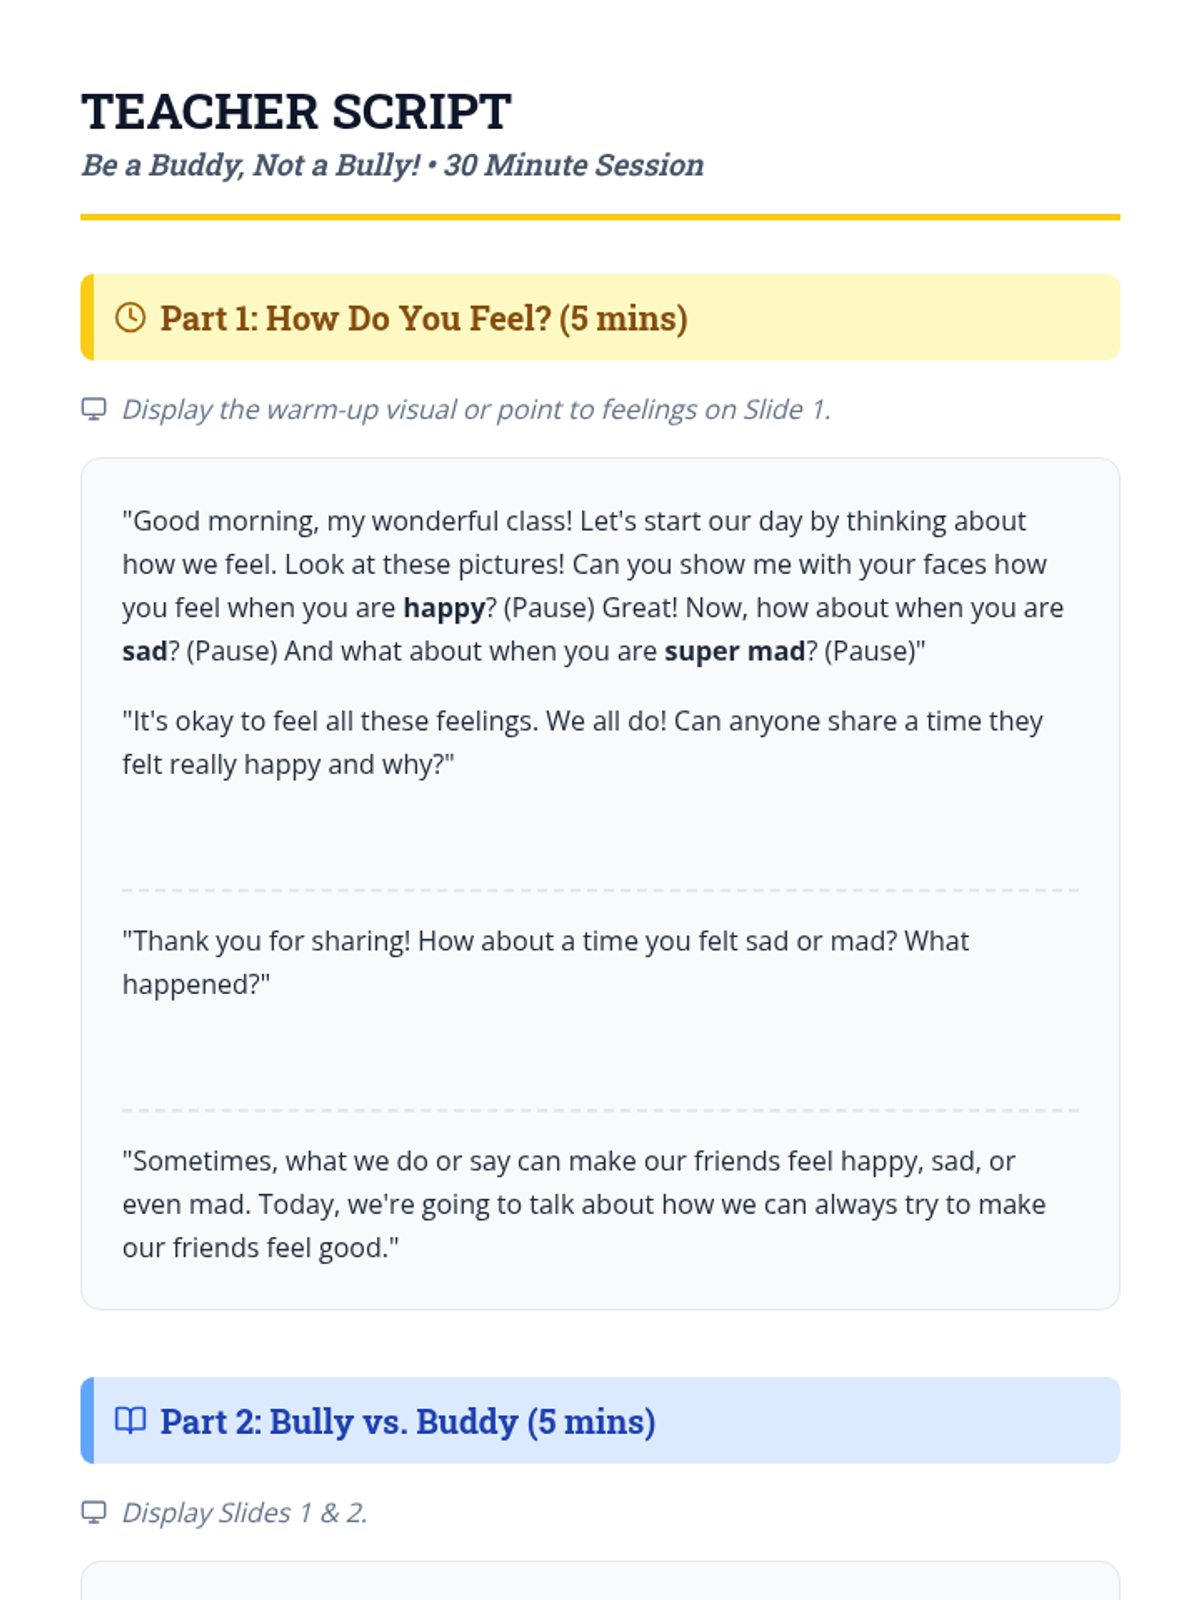Screen dimensions: 1200x1600
Task: Click the "Display Slides 1 & 2." instruction text
Action: 244,1512
